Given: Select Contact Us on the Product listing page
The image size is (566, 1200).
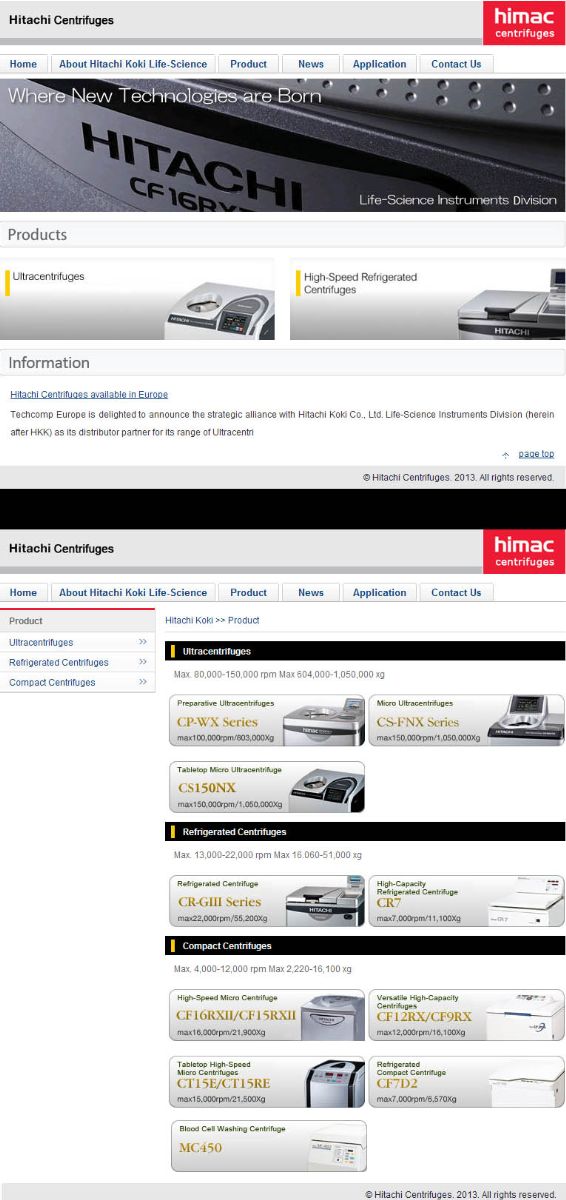Looking at the screenshot, I should pyautogui.click(x=456, y=592).
